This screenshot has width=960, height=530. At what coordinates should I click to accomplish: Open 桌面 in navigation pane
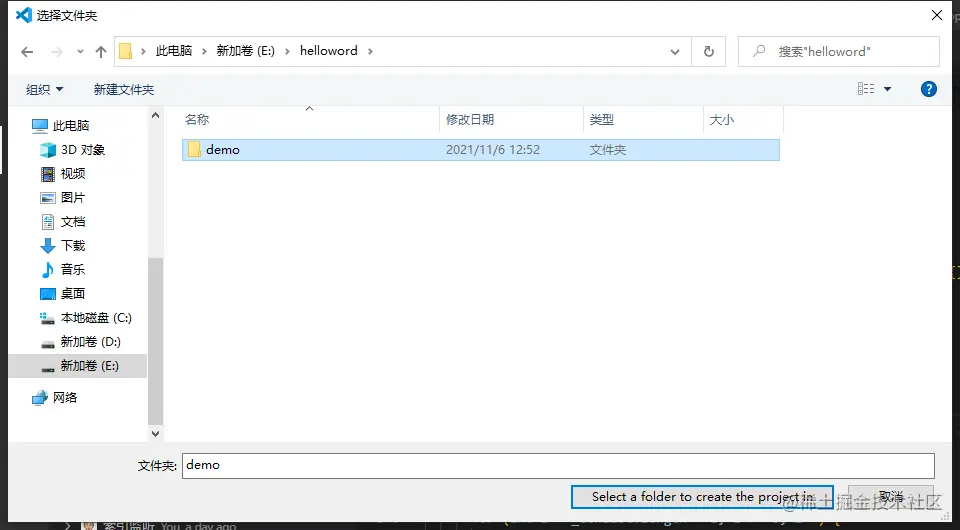(x=62, y=294)
